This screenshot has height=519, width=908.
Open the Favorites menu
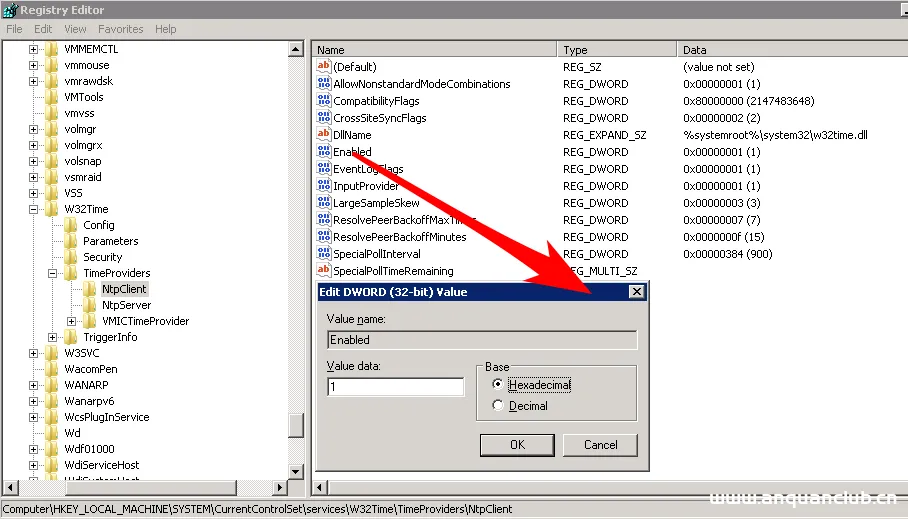click(120, 29)
